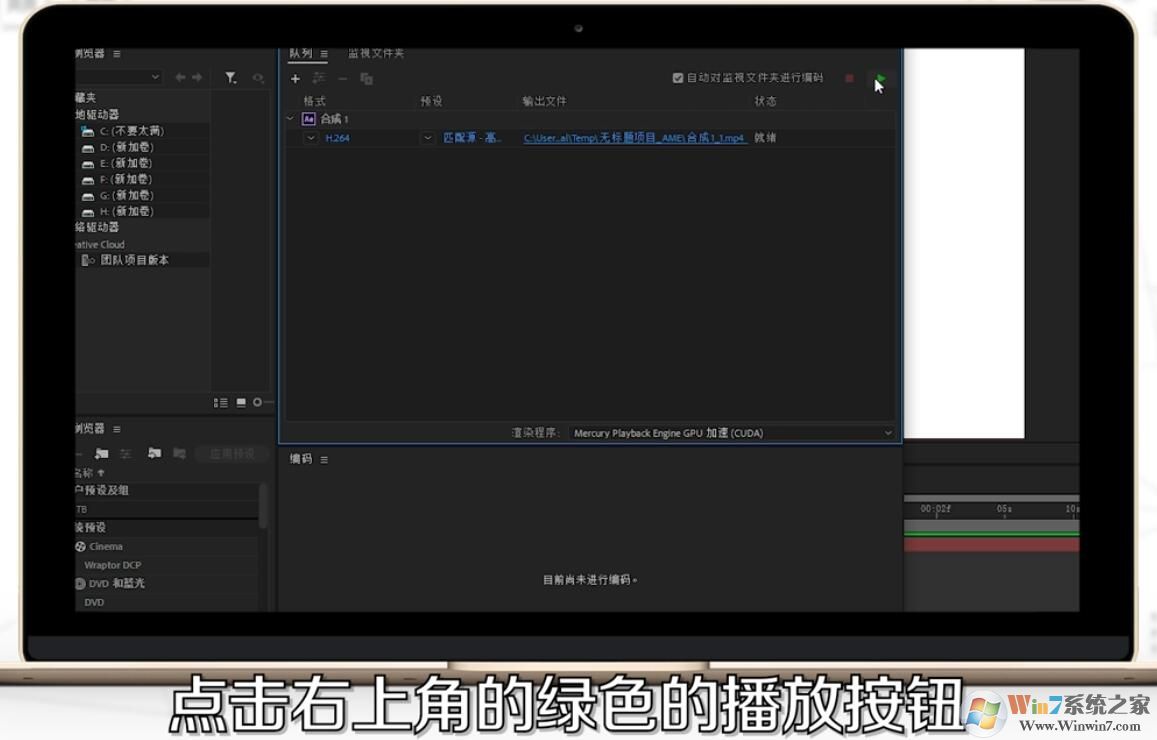Uncheck 自动对监视文件夹进行编码 checkbox
This screenshot has height=740, width=1157.
[676, 77]
